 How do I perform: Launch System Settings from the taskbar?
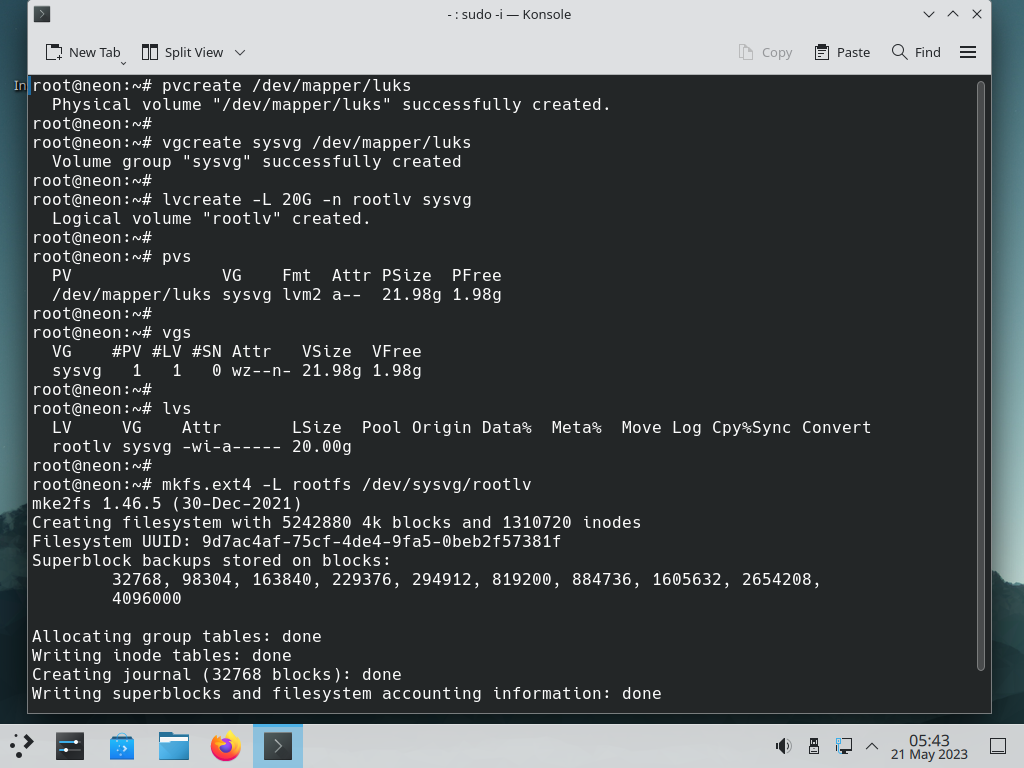[70, 746]
